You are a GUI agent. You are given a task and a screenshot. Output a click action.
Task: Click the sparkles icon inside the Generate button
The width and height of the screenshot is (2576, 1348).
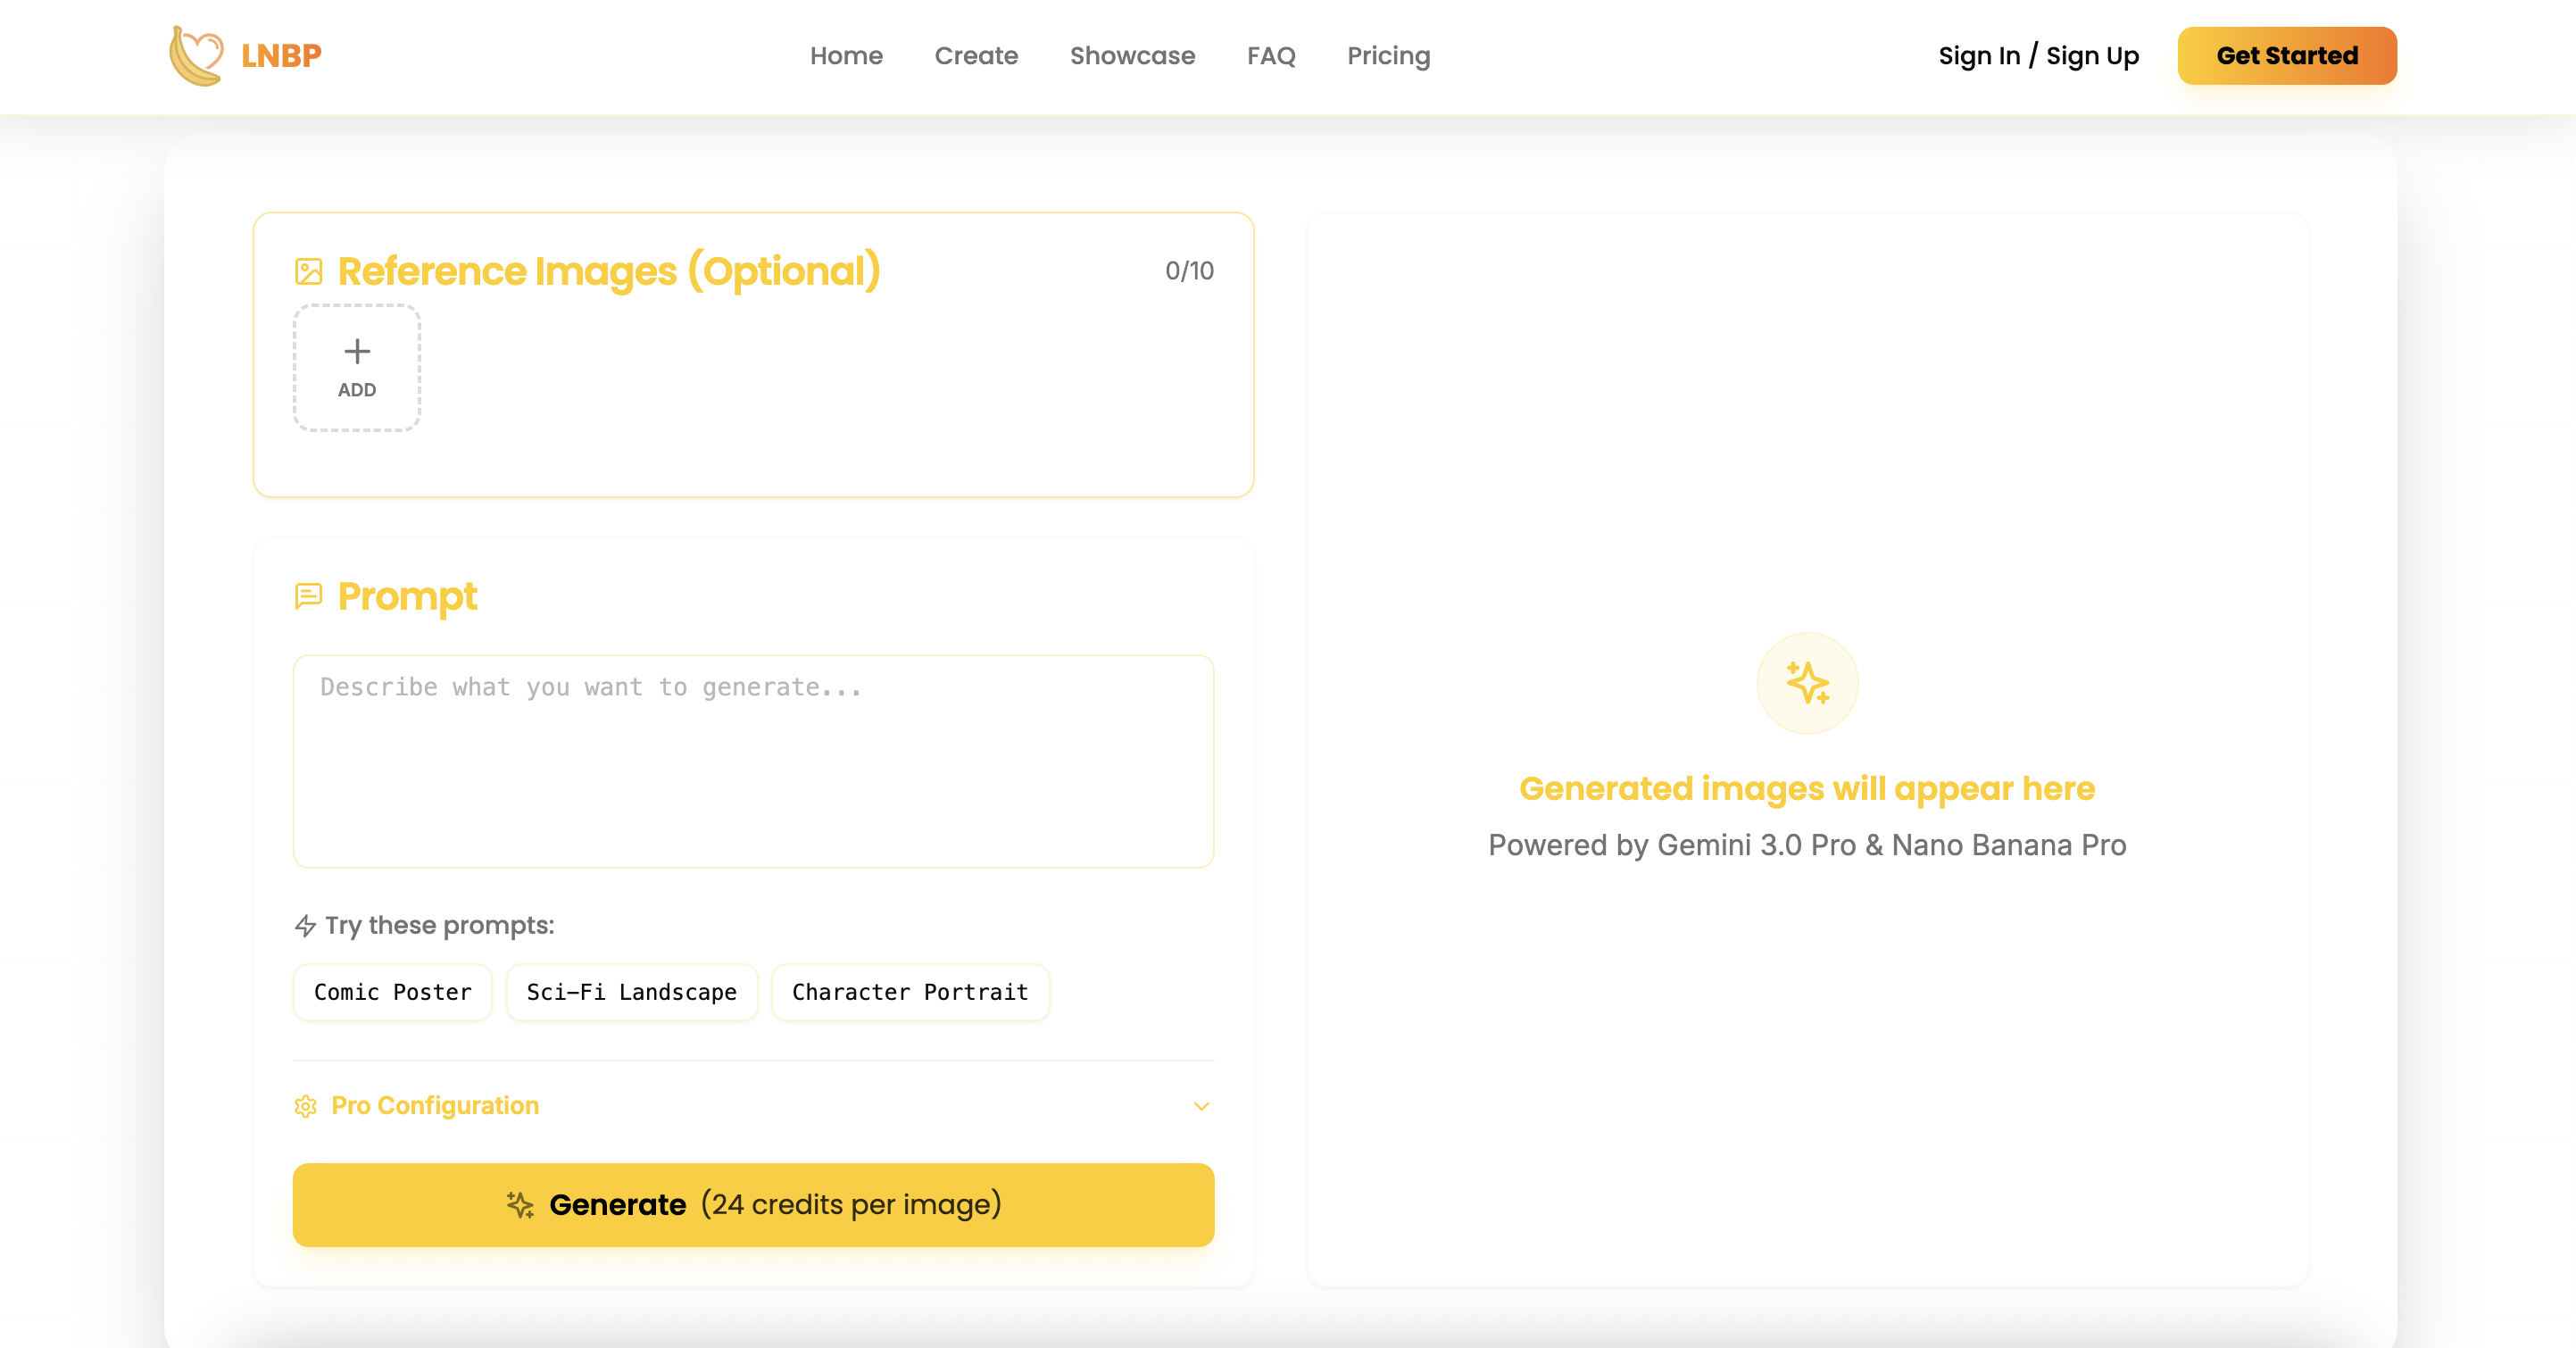pyautogui.click(x=521, y=1205)
